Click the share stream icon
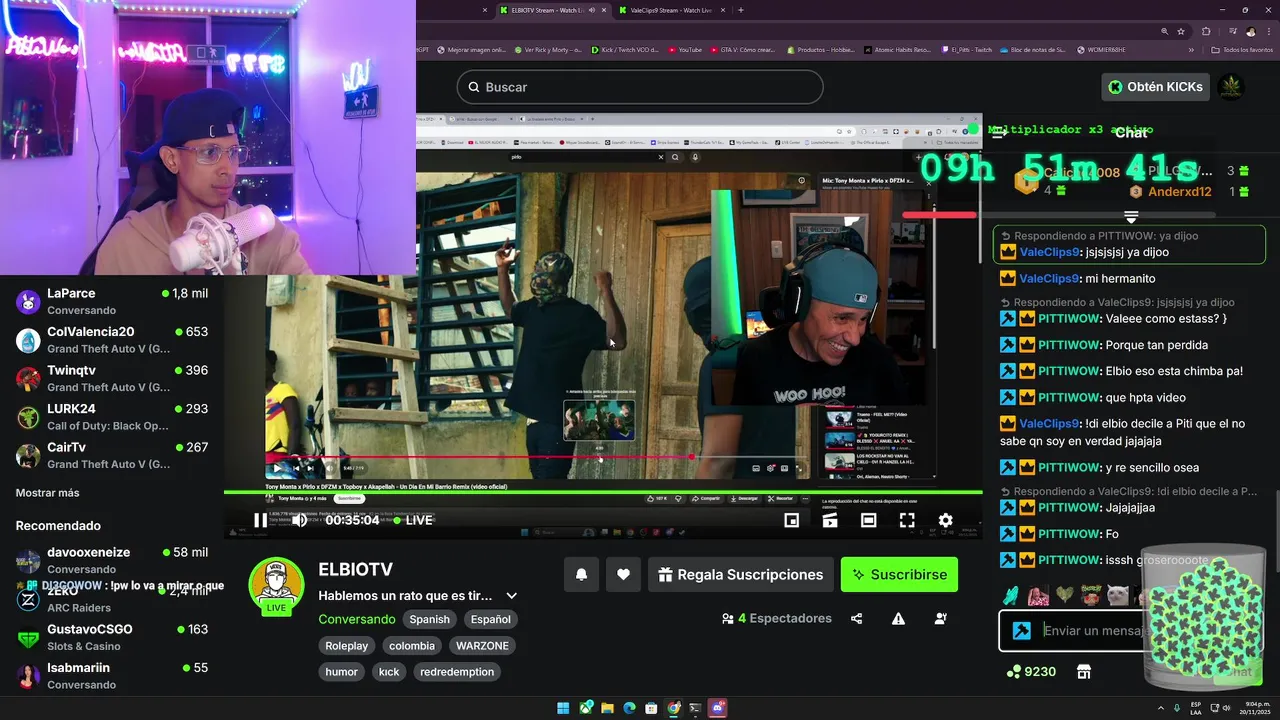Screen dimensions: 1280x720 pyautogui.click(x=856, y=619)
